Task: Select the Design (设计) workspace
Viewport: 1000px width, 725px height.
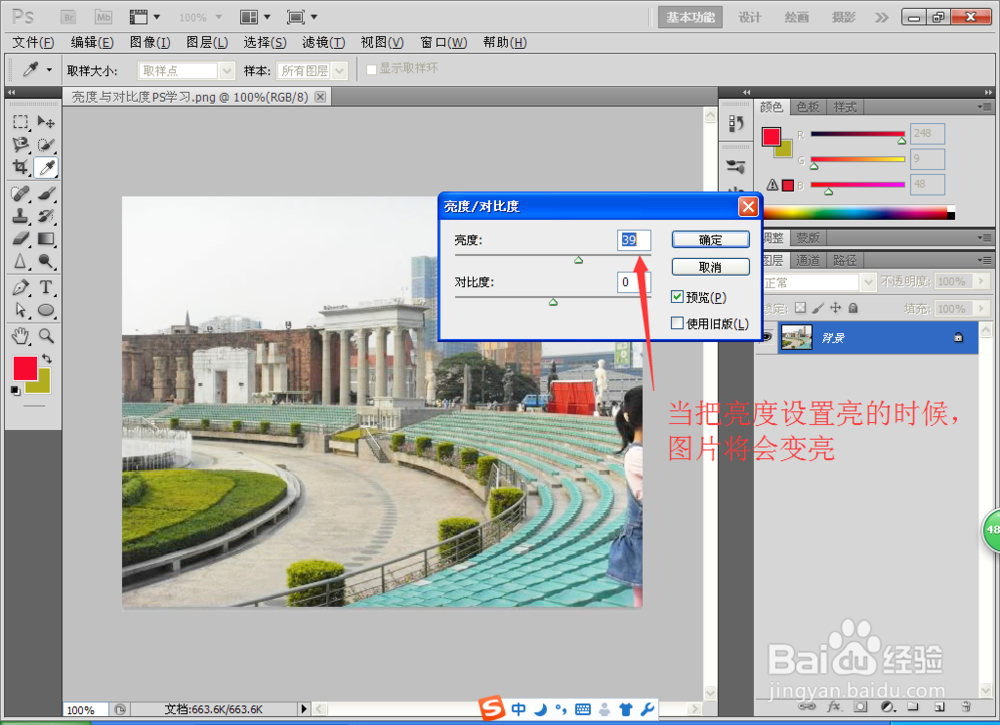Action: point(749,17)
